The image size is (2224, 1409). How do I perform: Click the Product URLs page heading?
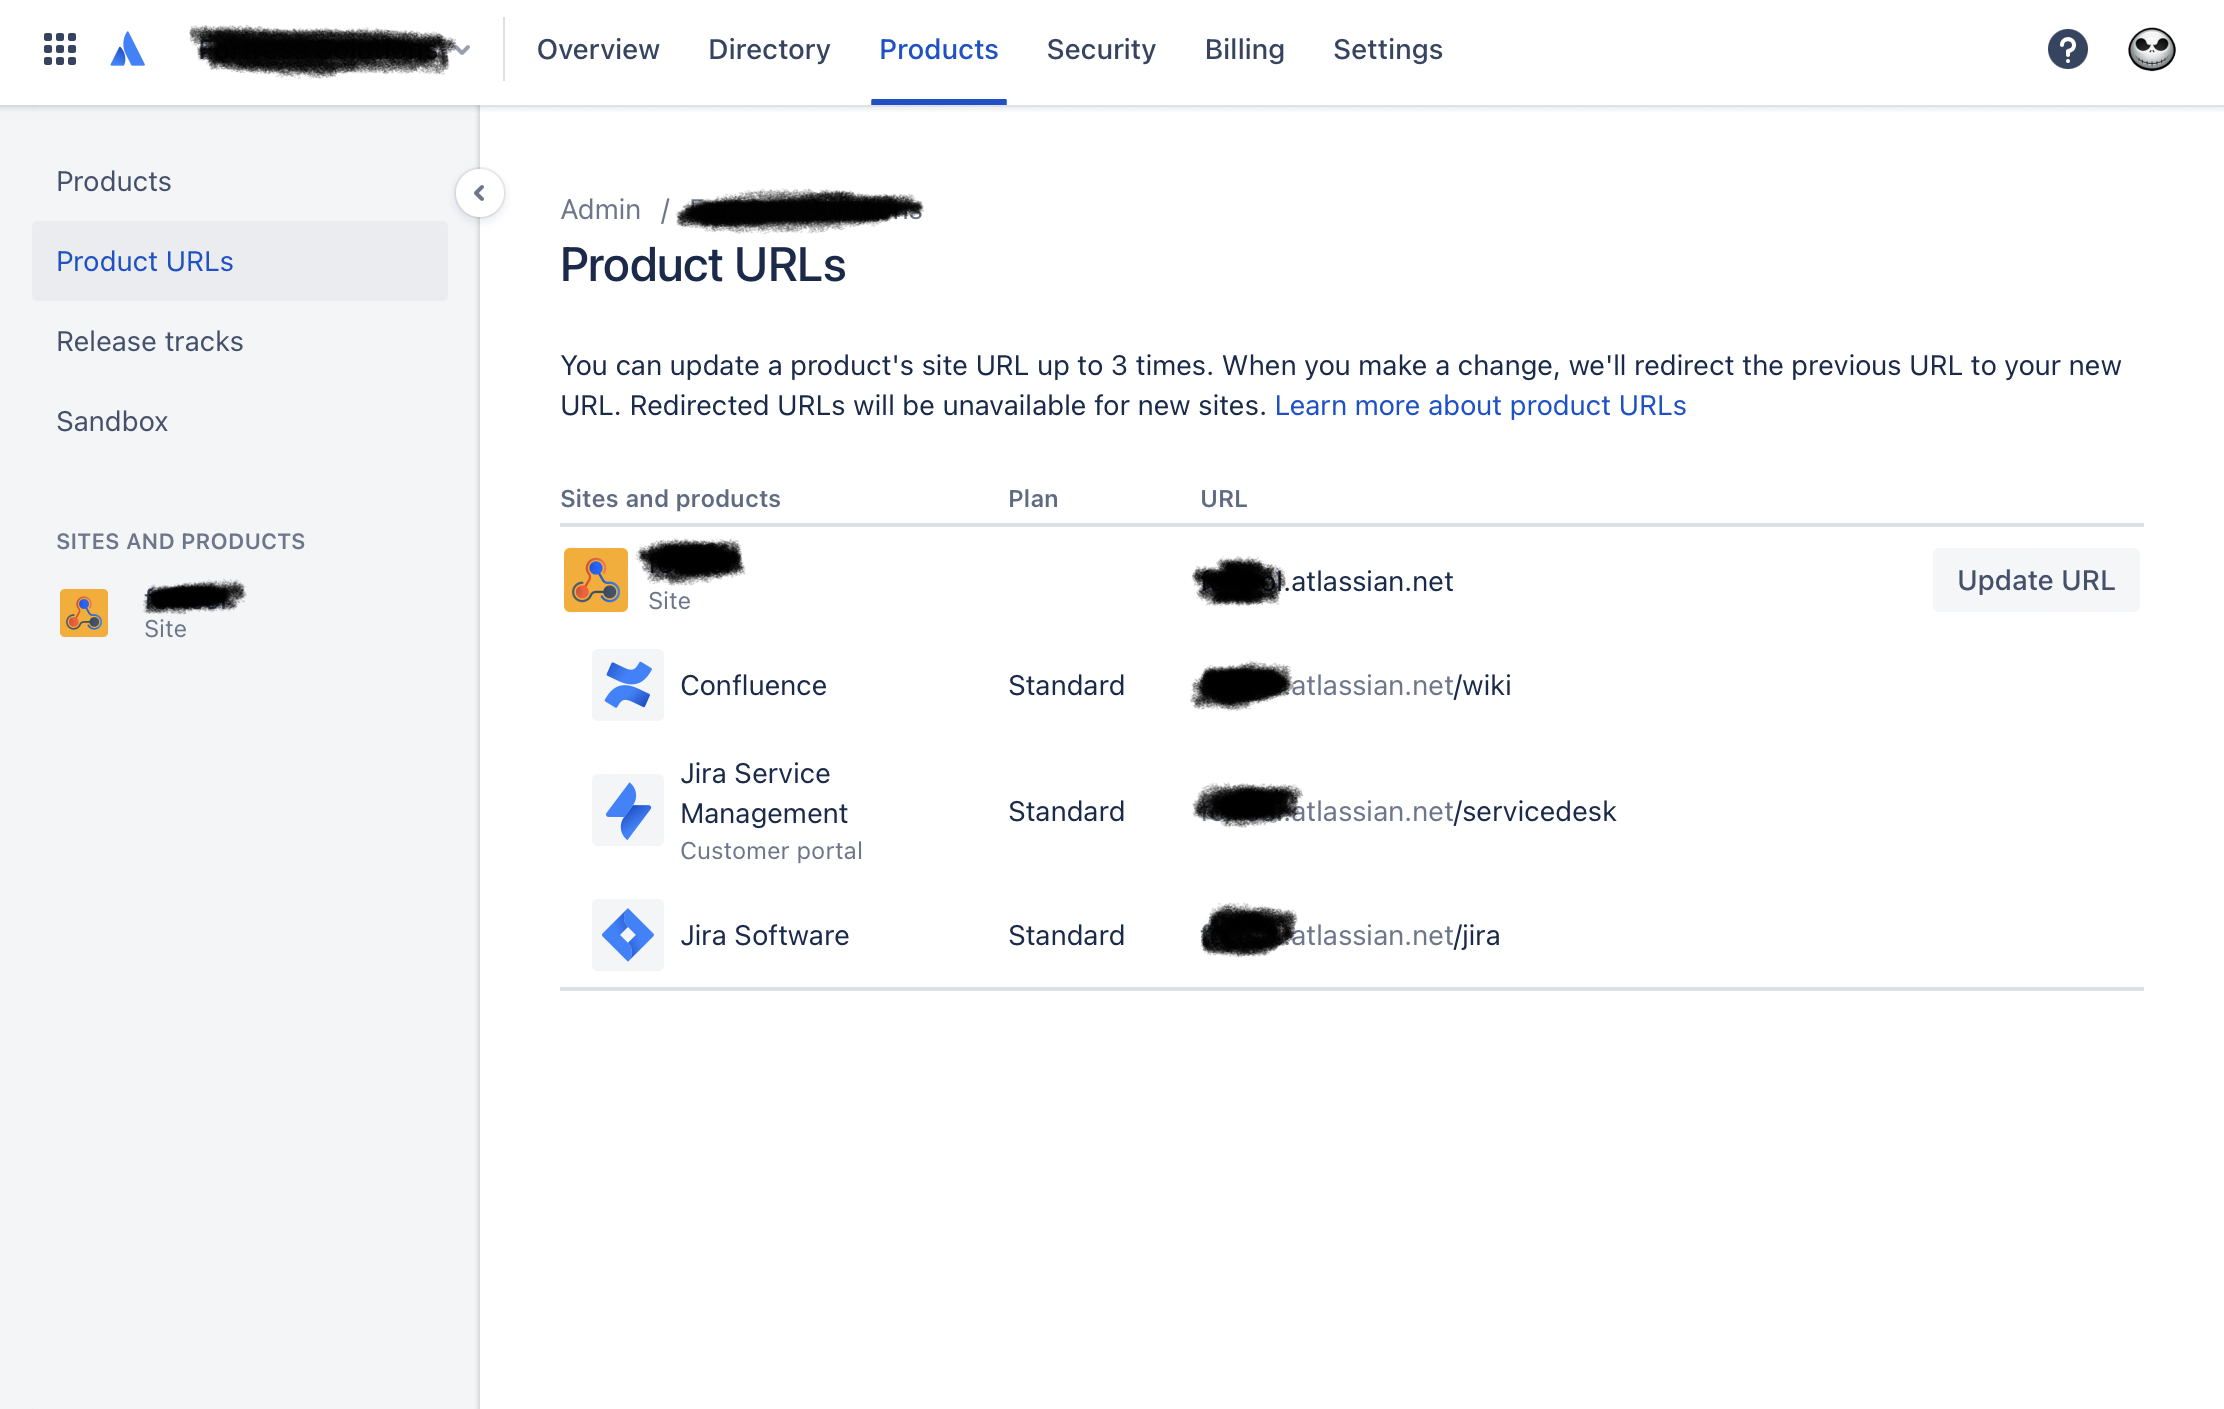[x=703, y=265]
